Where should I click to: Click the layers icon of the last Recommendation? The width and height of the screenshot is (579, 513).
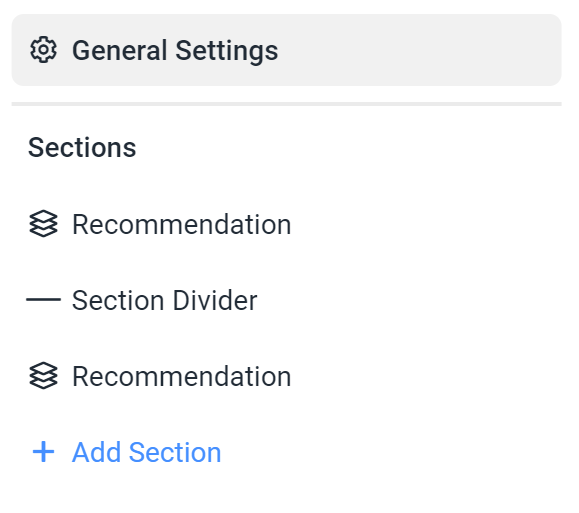[x=43, y=376]
